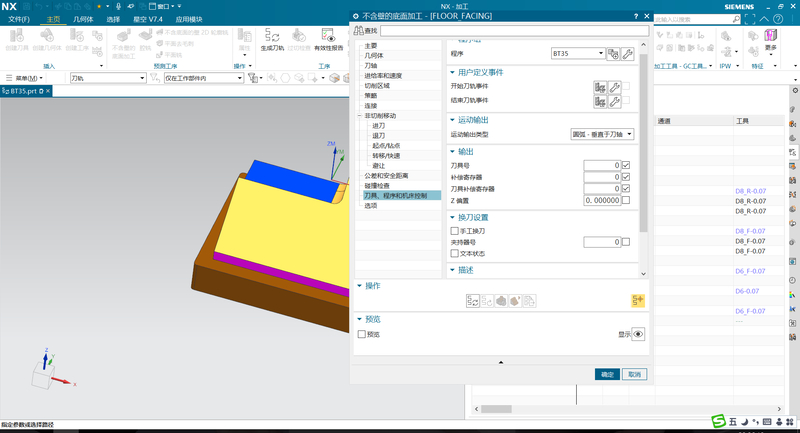Collapse the 非切削移动 tree node
The width and height of the screenshot is (800, 433).
[x=360, y=116]
